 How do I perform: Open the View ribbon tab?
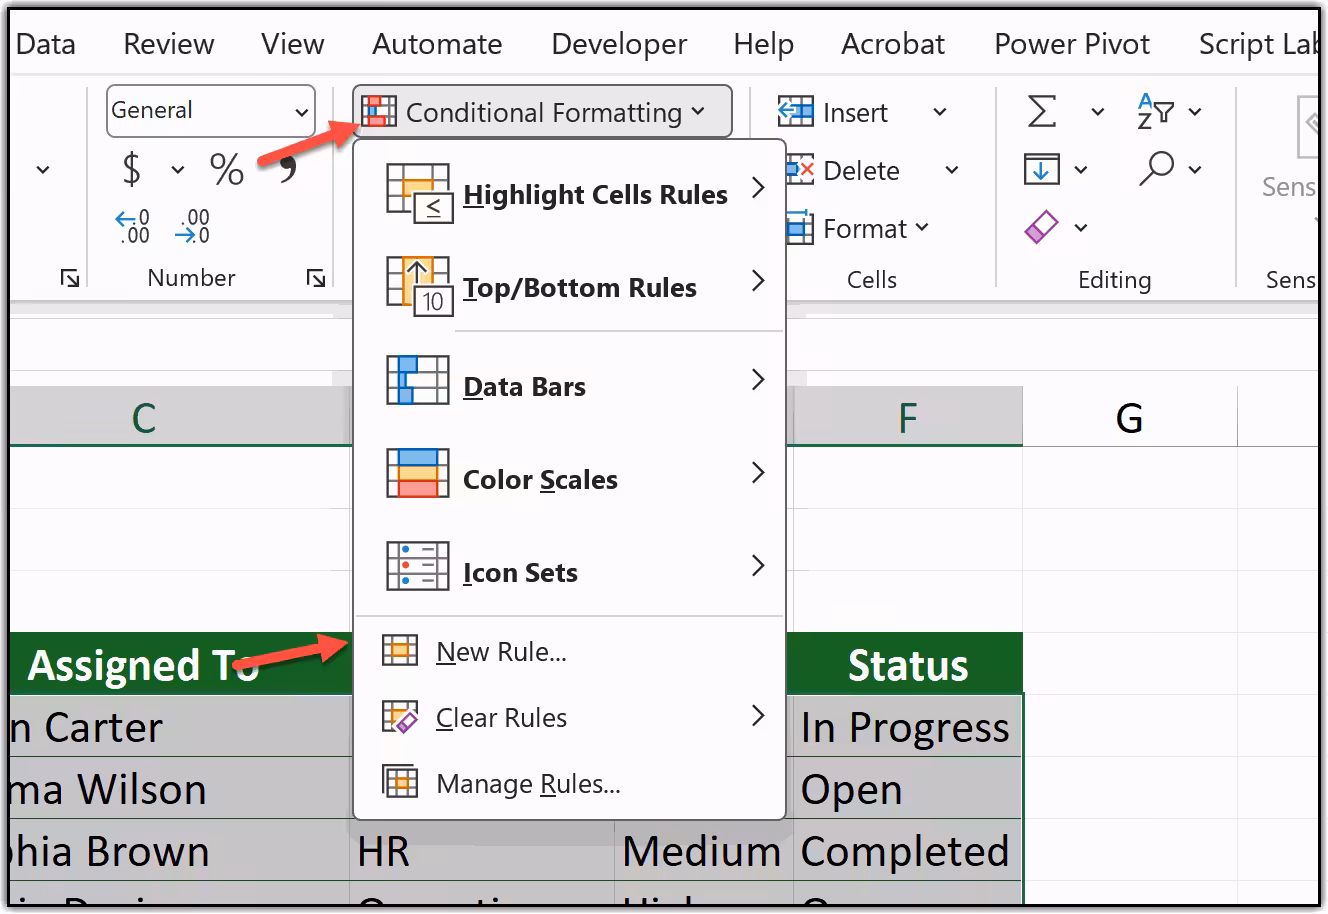click(293, 44)
